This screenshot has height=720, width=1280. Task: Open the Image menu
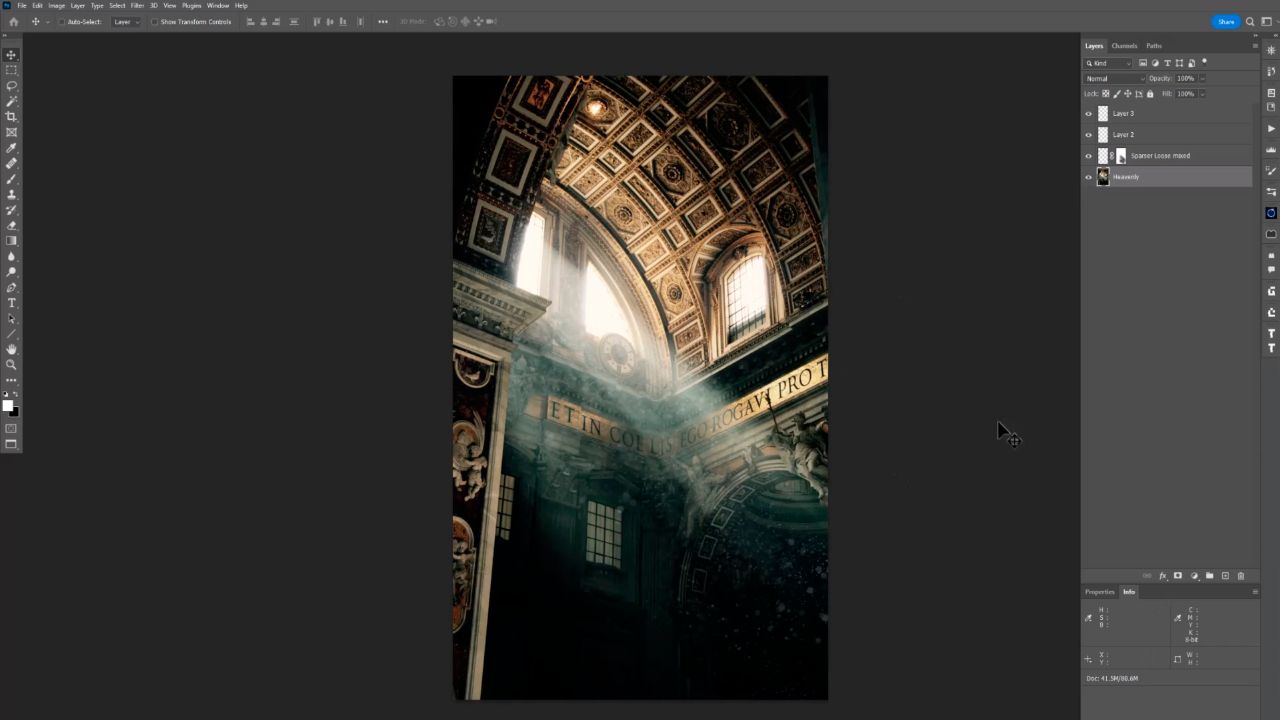pyautogui.click(x=57, y=6)
